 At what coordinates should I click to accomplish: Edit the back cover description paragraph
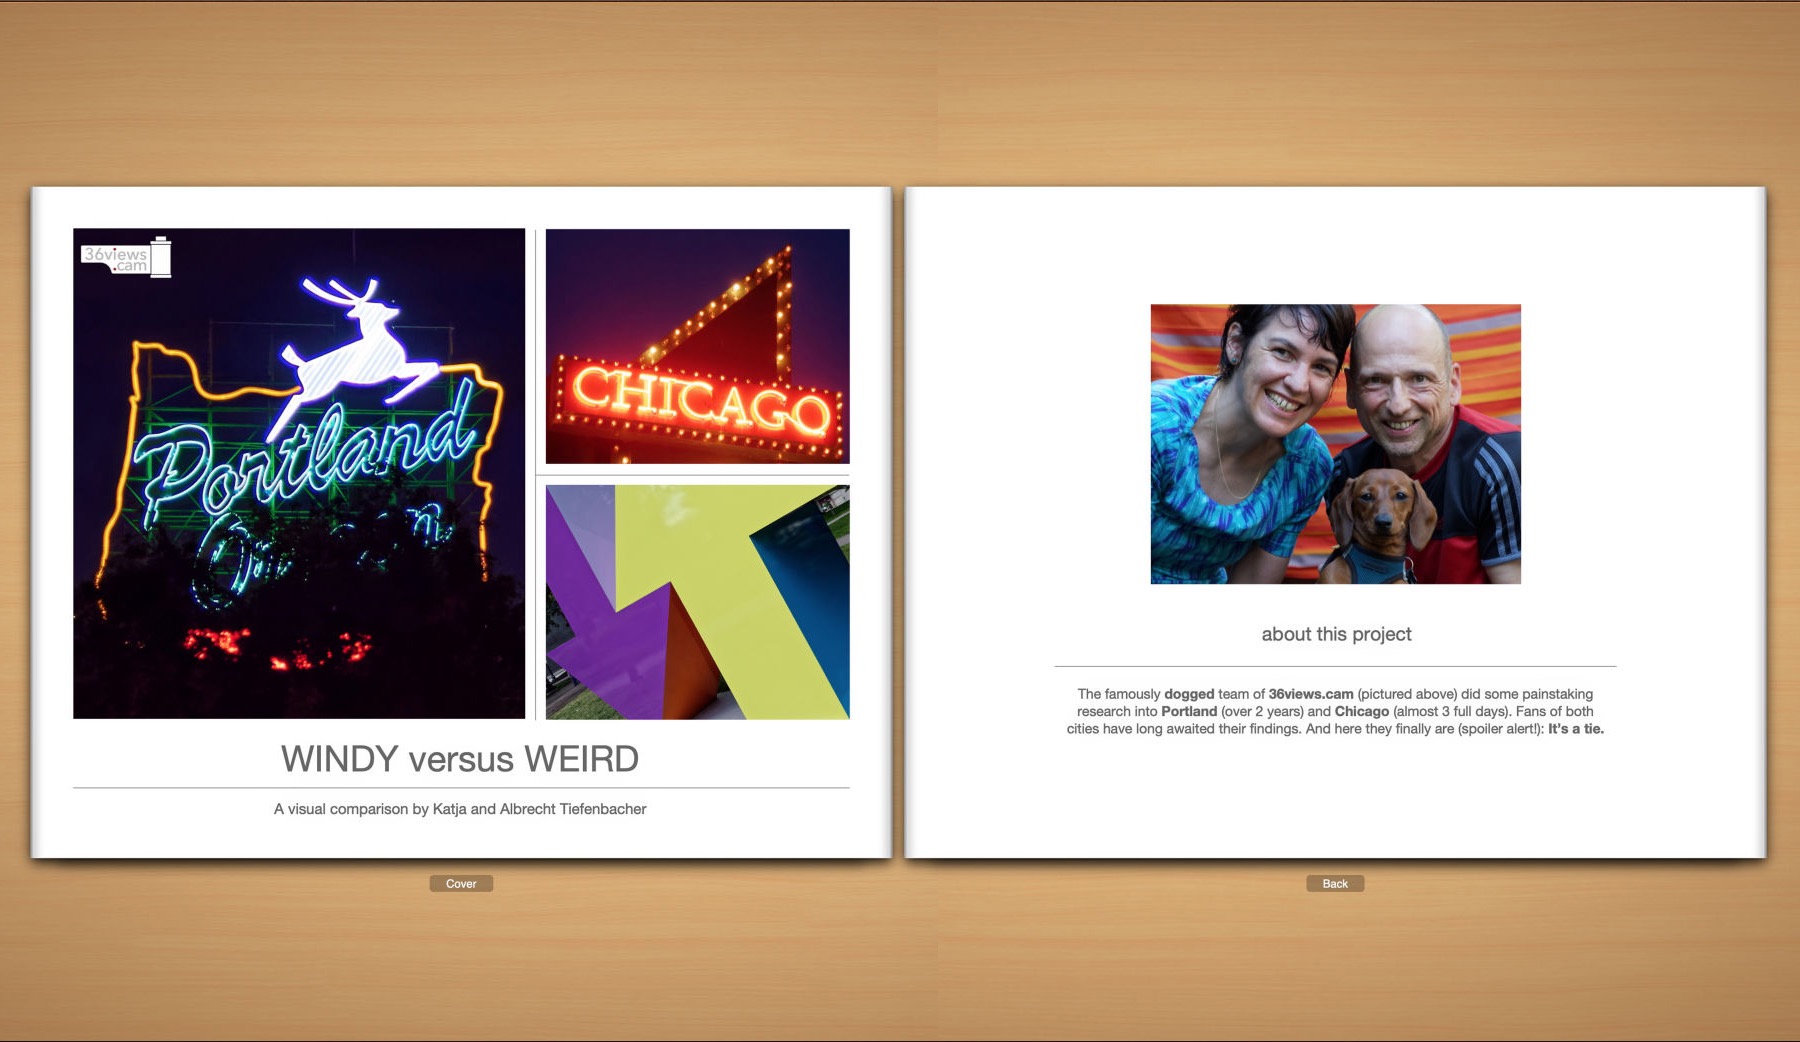click(x=1335, y=711)
